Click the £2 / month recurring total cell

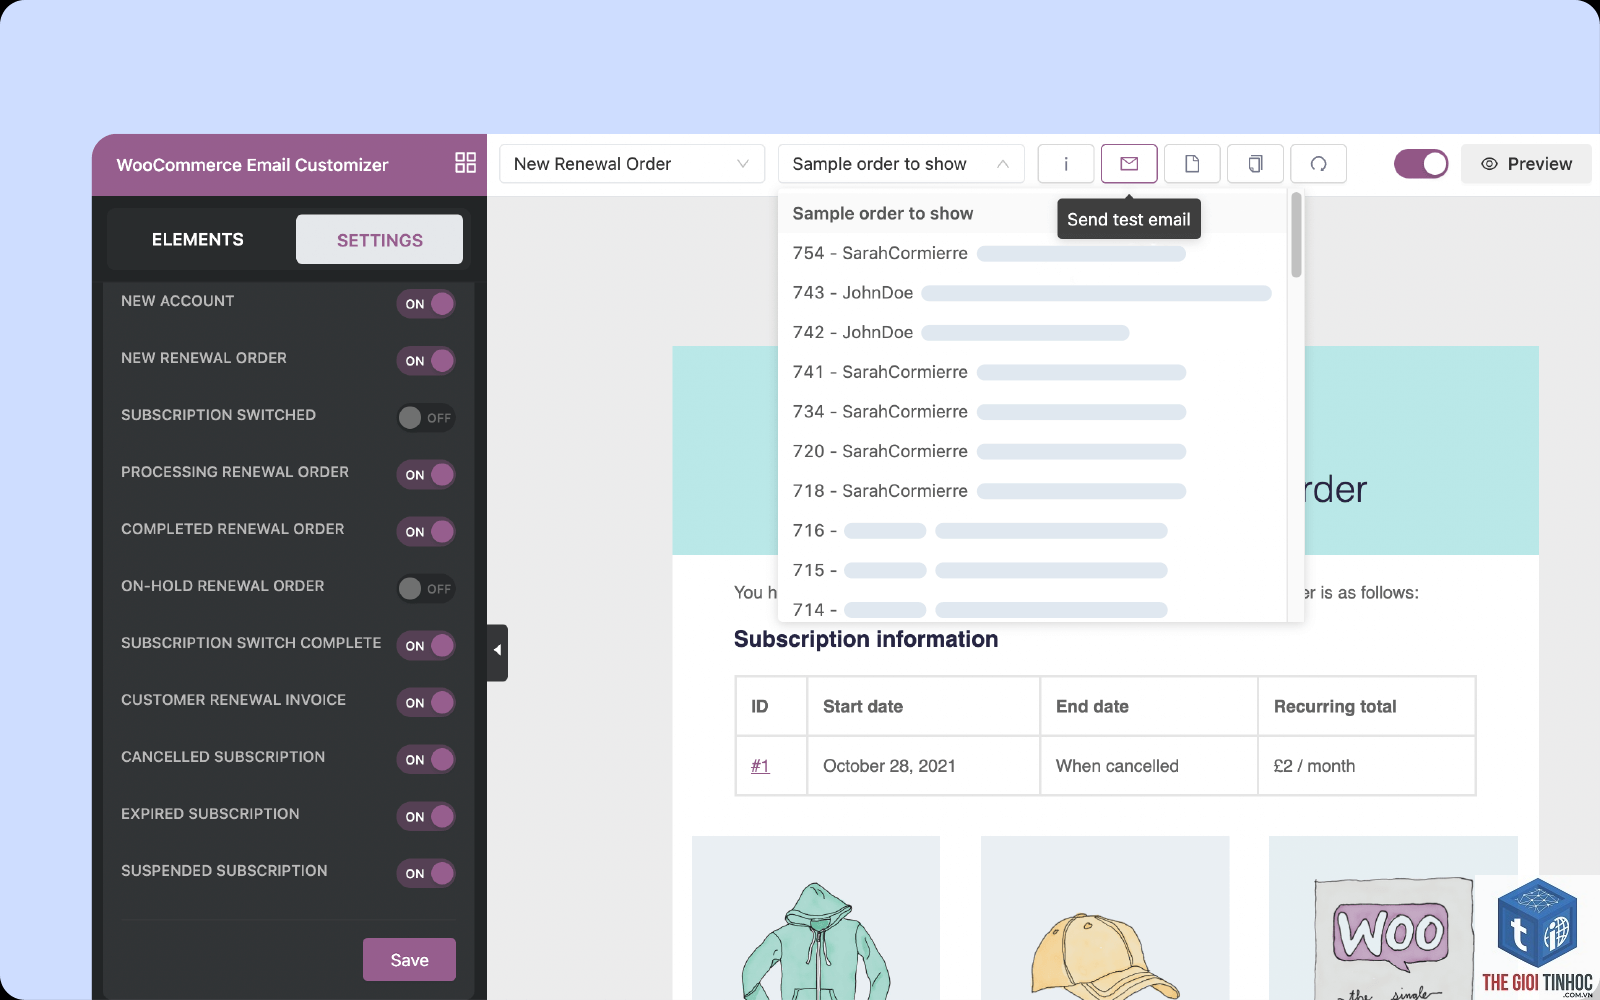click(x=1367, y=766)
